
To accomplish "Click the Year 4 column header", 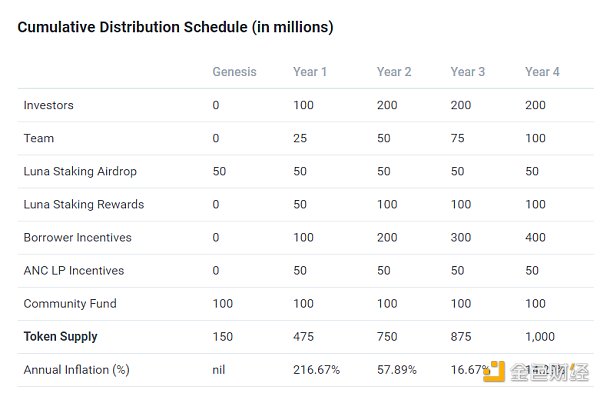I will click(x=542, y=72).
